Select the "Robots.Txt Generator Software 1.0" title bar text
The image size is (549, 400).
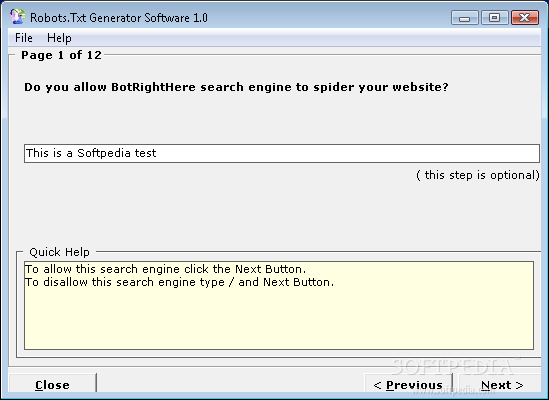(119, 18)
